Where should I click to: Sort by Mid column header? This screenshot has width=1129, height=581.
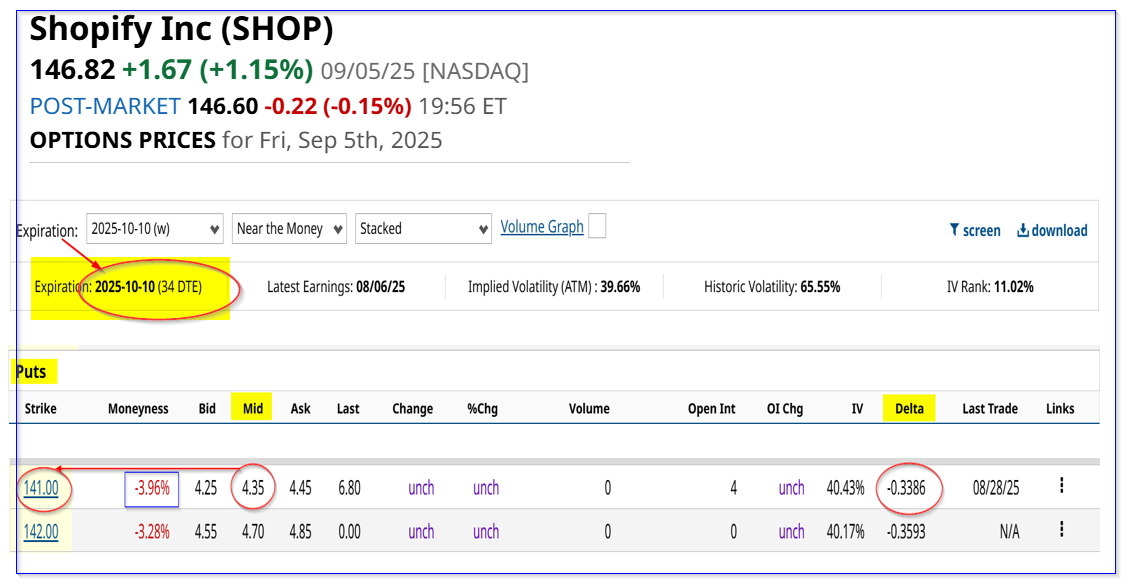pyautogui.click(x=253, y=409)
